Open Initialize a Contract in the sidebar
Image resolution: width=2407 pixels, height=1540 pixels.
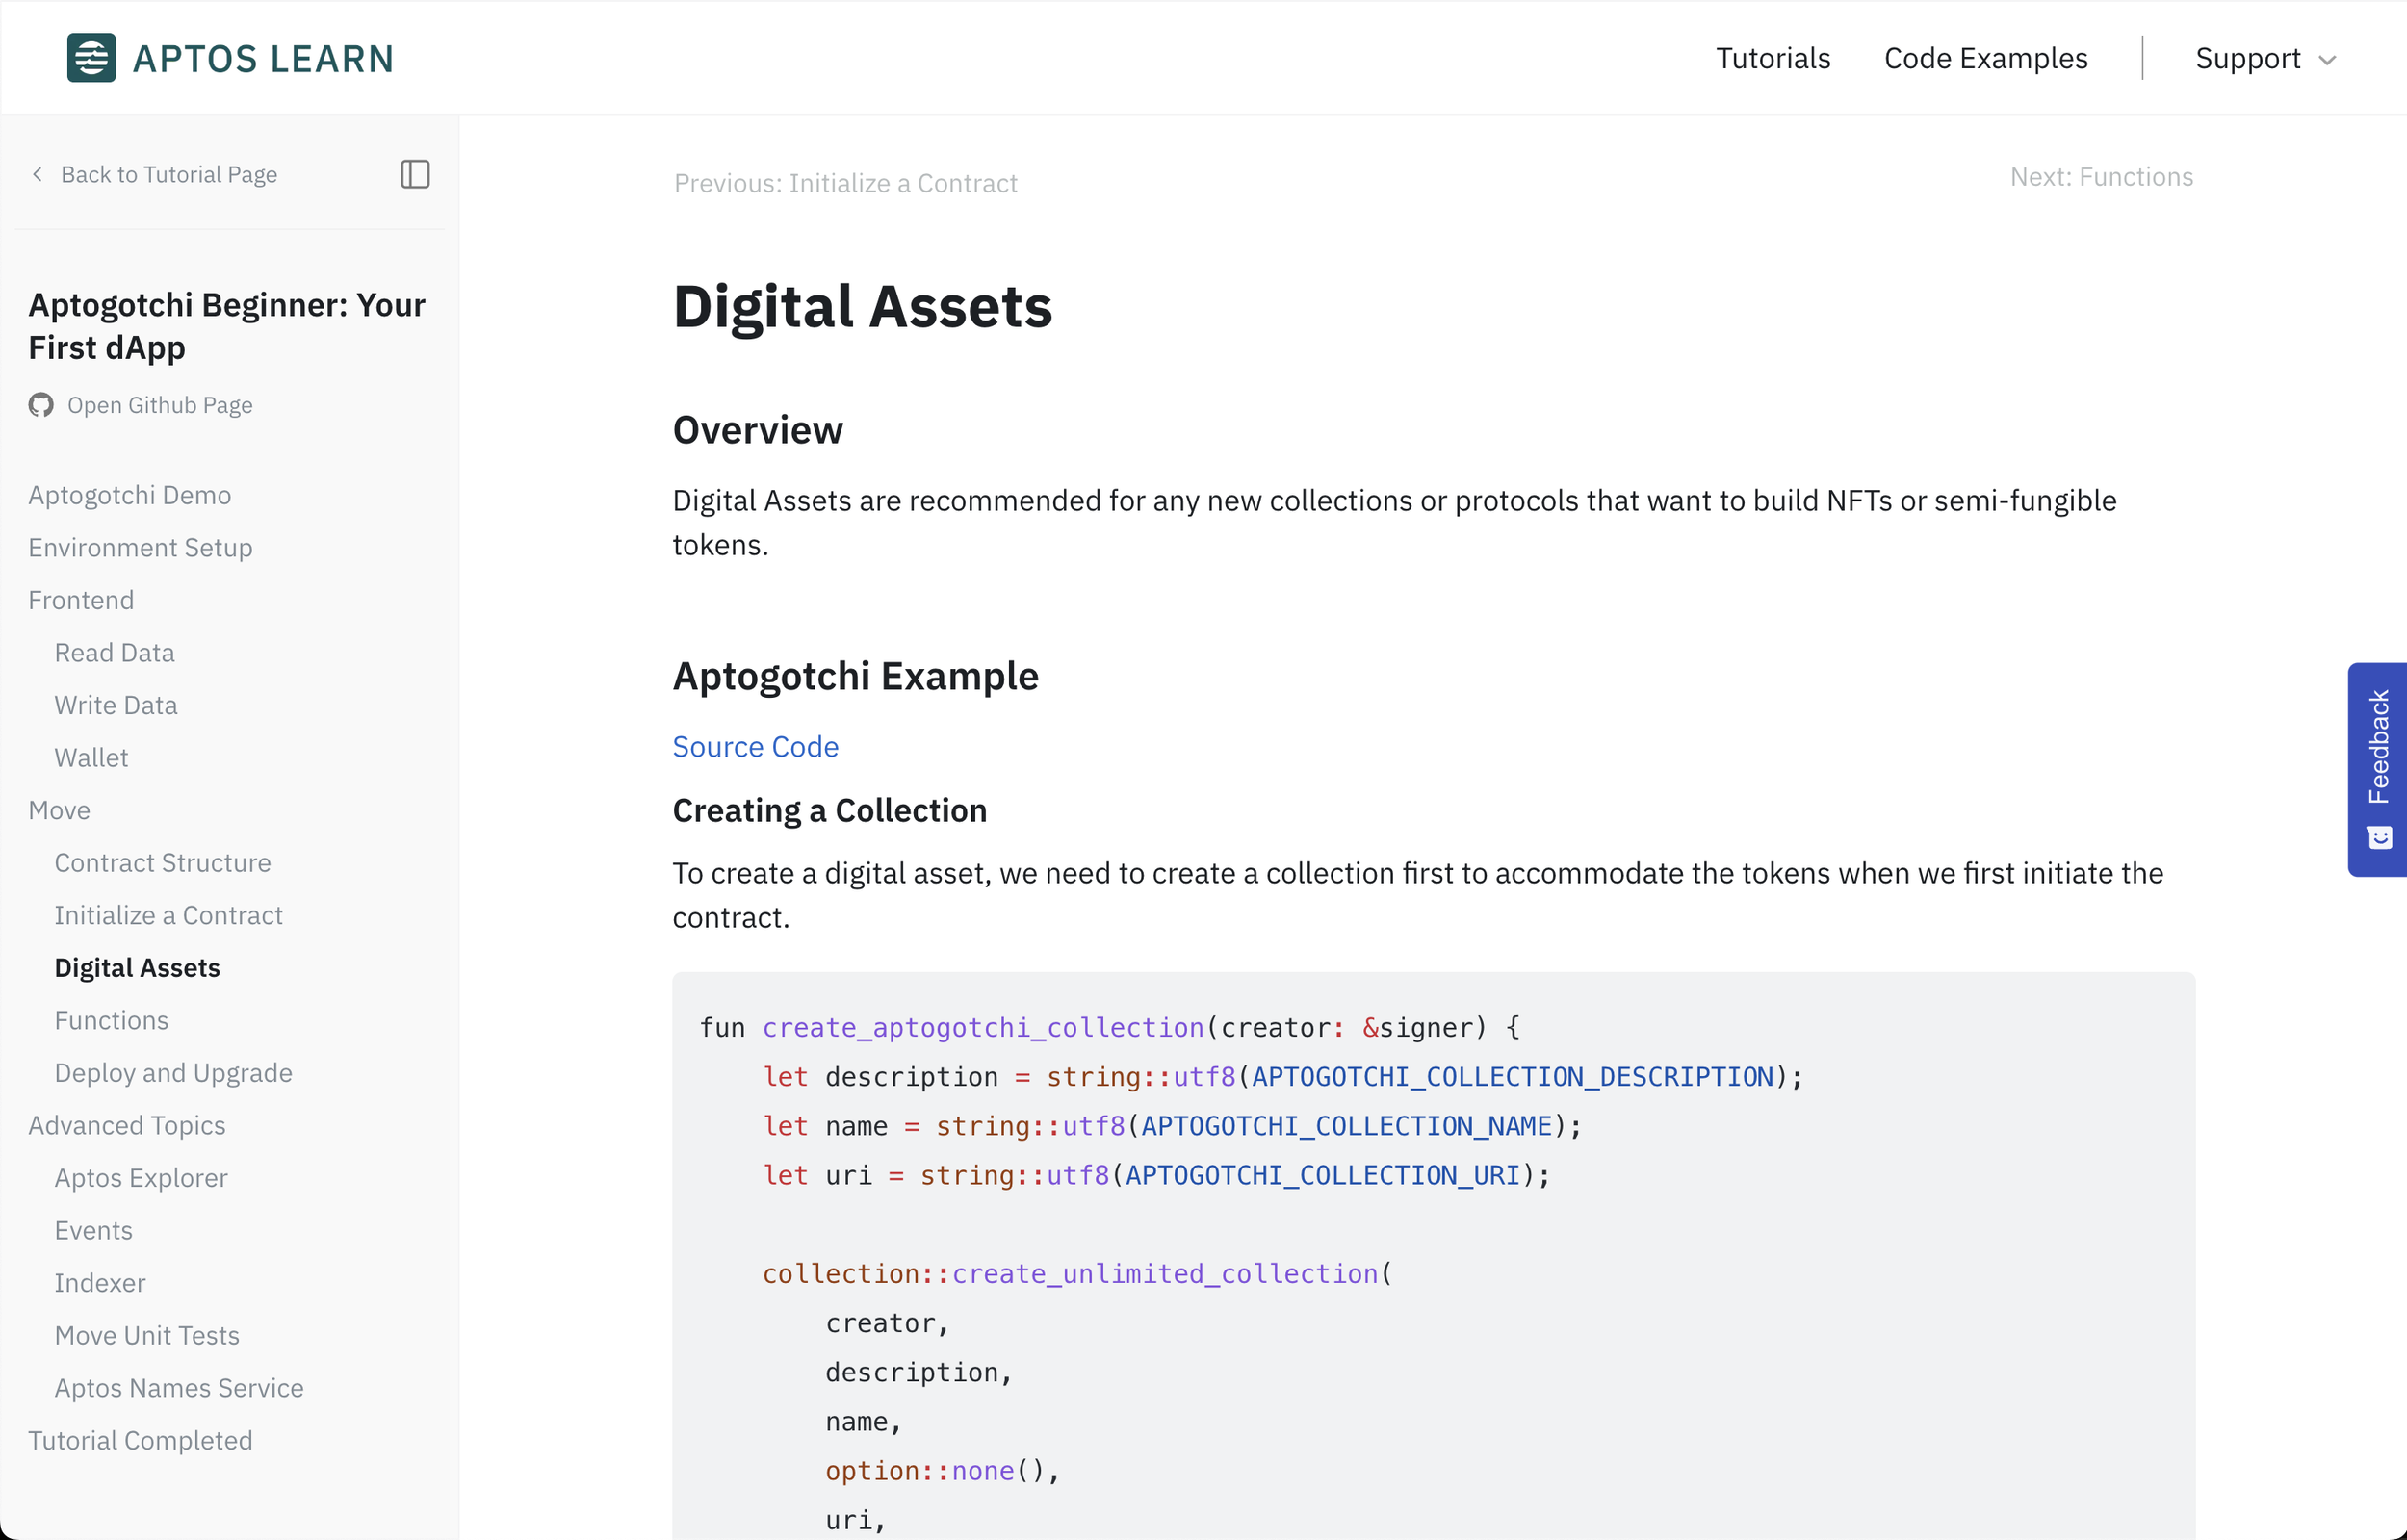[168, 914]
